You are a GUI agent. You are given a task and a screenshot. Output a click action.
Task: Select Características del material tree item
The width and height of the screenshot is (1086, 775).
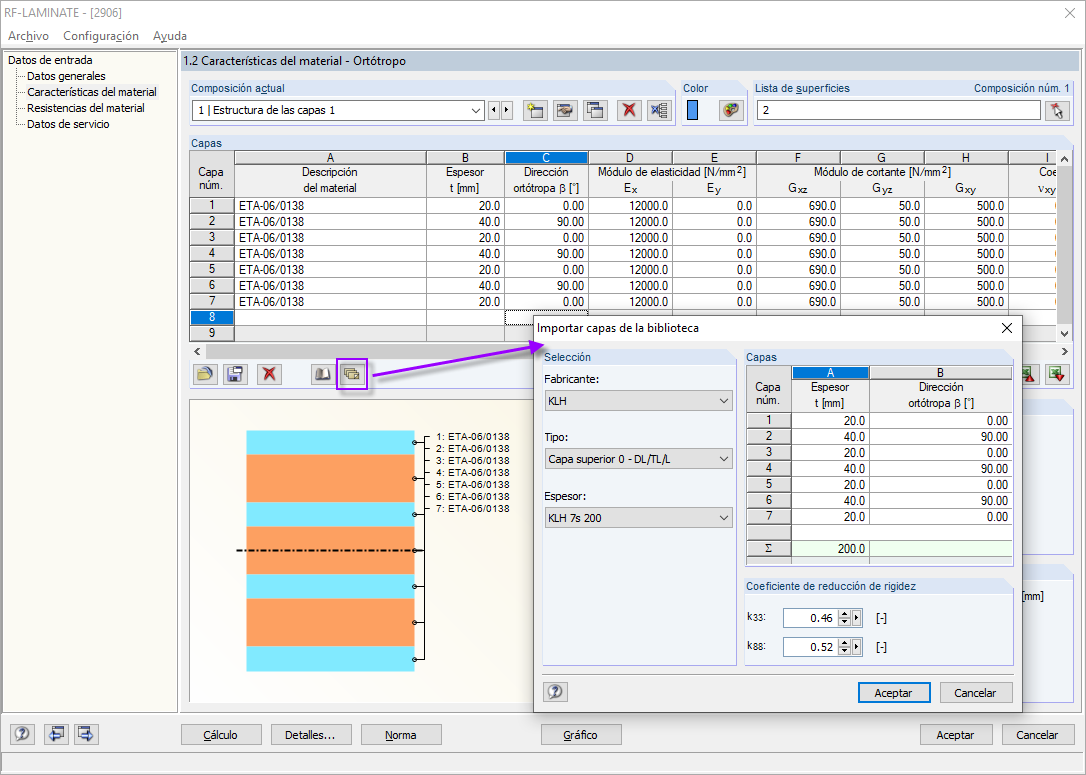coord(92,92)
